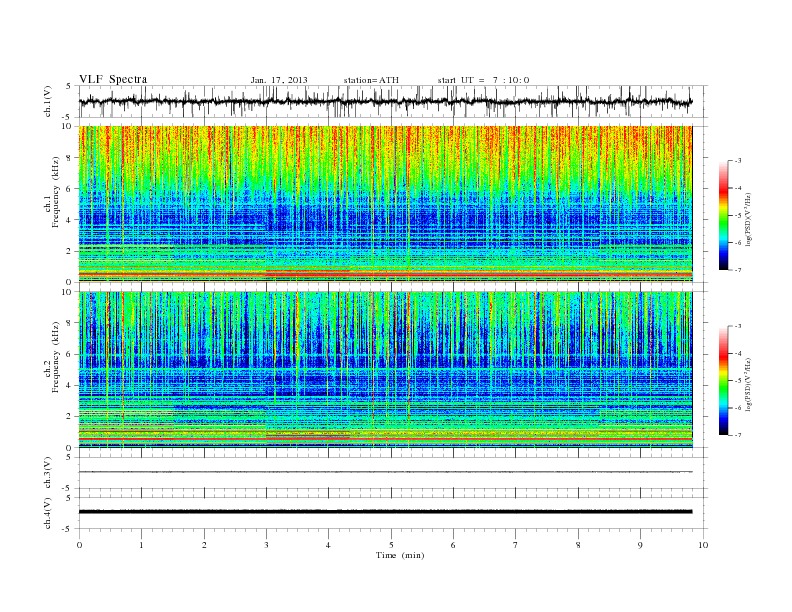The image size is (792, 612).
Task: Click the "ch.1(V)" axis label
Action: (x=48, y=101)
